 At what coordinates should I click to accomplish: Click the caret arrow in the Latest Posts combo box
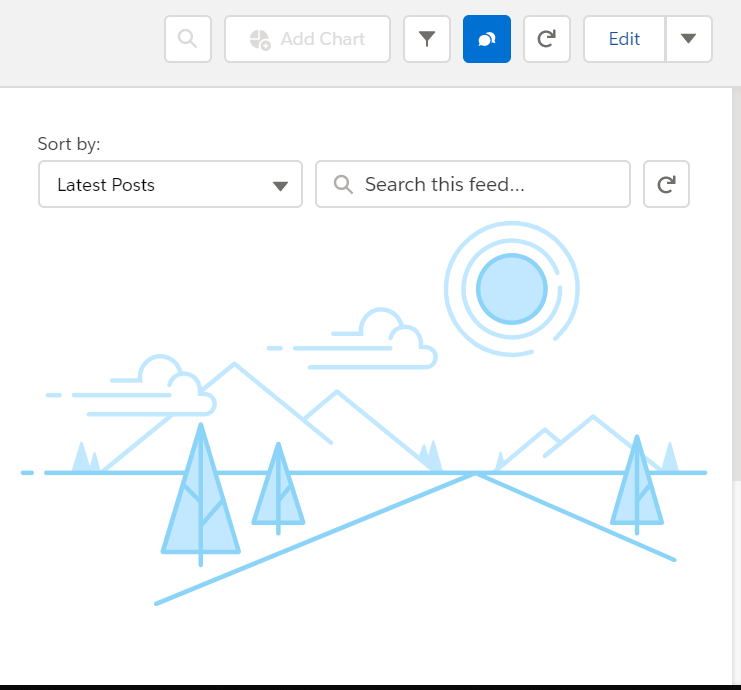tap(280, 186)
